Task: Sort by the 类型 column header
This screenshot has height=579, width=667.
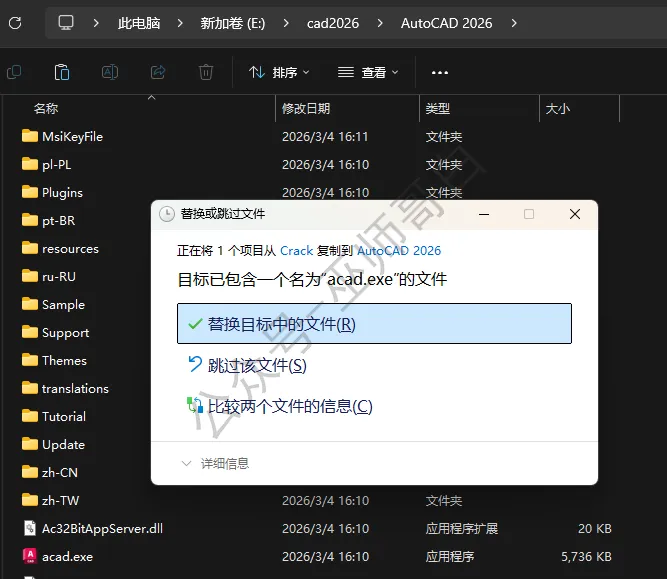Action: pyautogui.click(x=438, y=109)
